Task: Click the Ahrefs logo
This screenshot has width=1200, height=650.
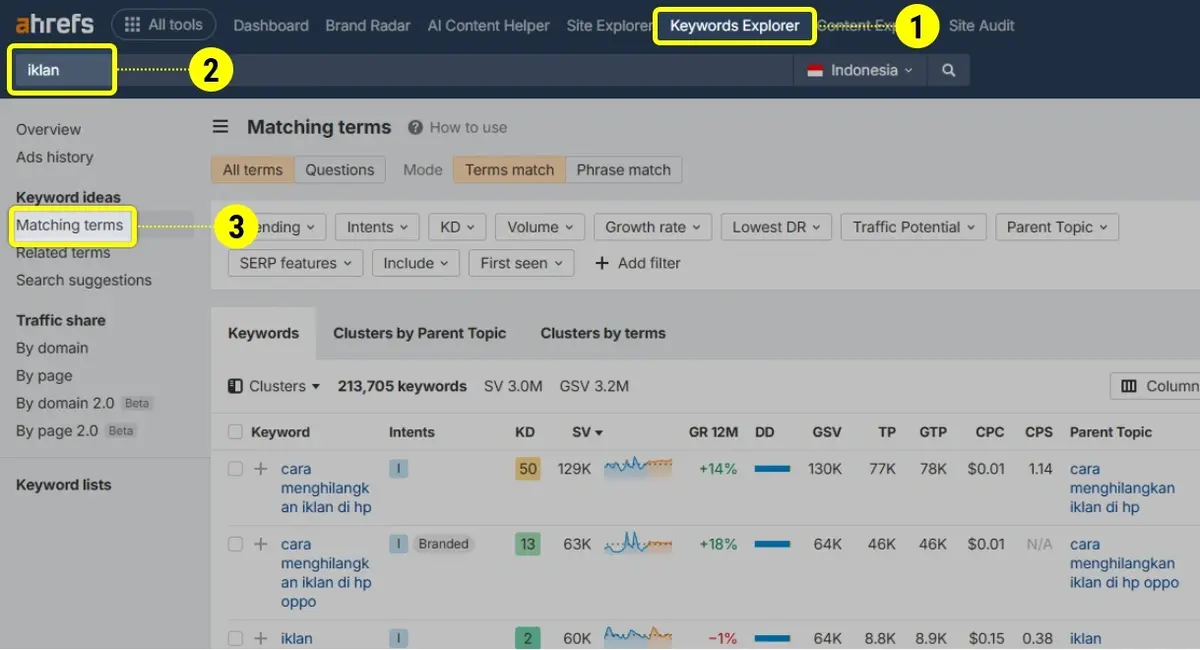Action: pos(55,25)
